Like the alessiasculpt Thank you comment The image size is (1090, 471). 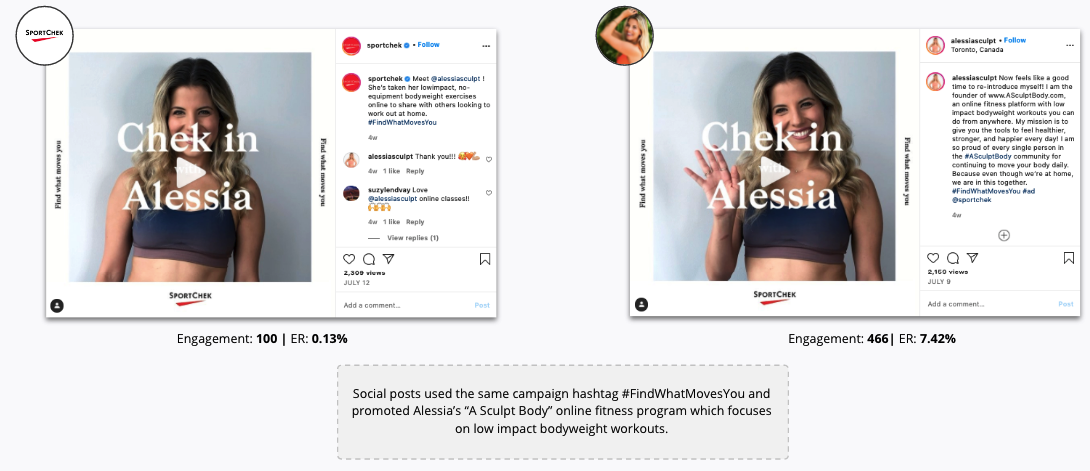pyautogui.click(x=489, y=160)
